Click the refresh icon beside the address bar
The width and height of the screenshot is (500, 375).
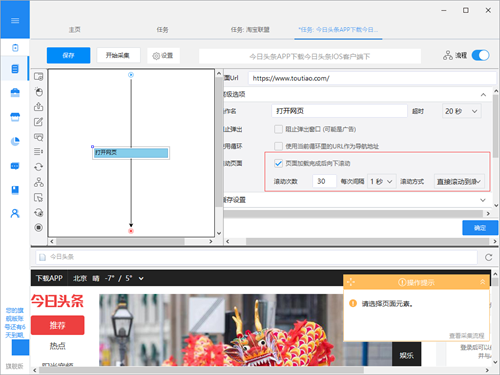point(488,257)
